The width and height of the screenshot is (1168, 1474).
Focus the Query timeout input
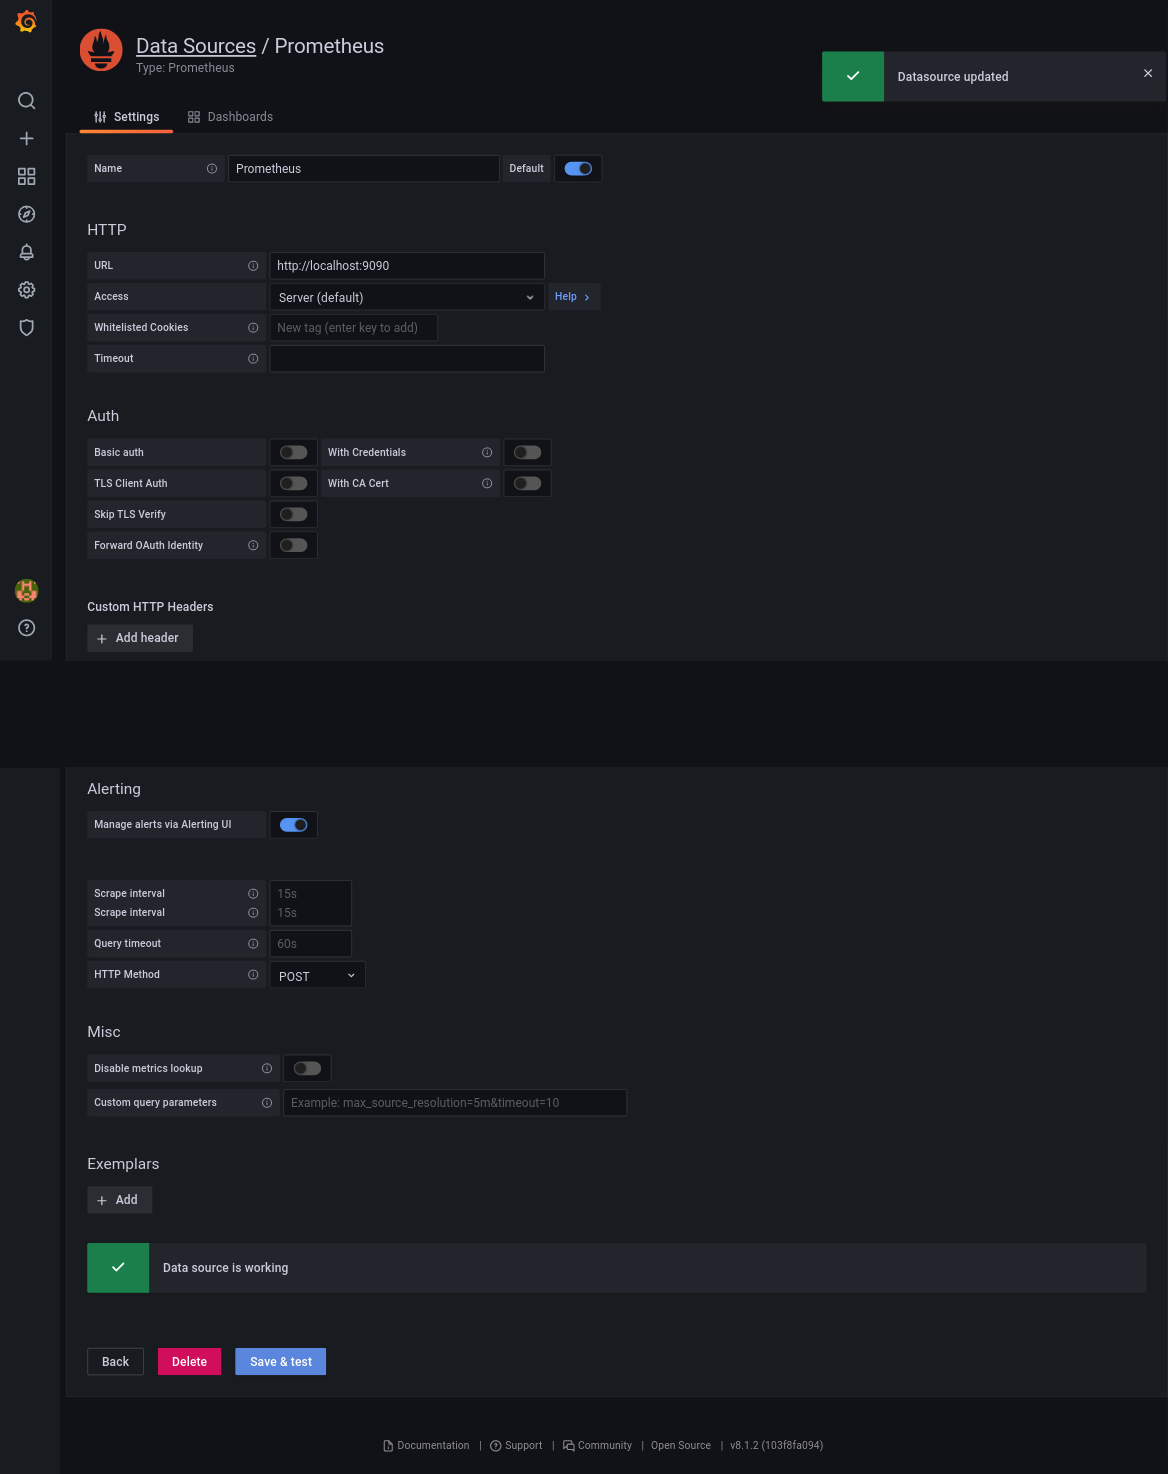(311, 944)
